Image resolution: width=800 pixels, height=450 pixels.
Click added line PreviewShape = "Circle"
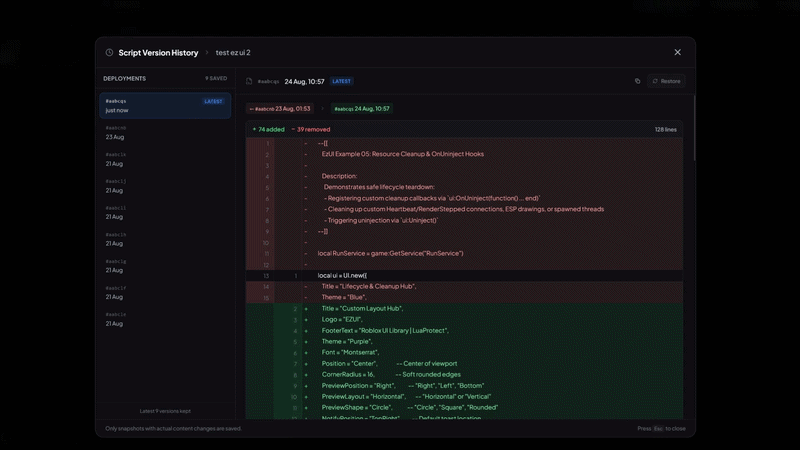(x=464, y=408)
